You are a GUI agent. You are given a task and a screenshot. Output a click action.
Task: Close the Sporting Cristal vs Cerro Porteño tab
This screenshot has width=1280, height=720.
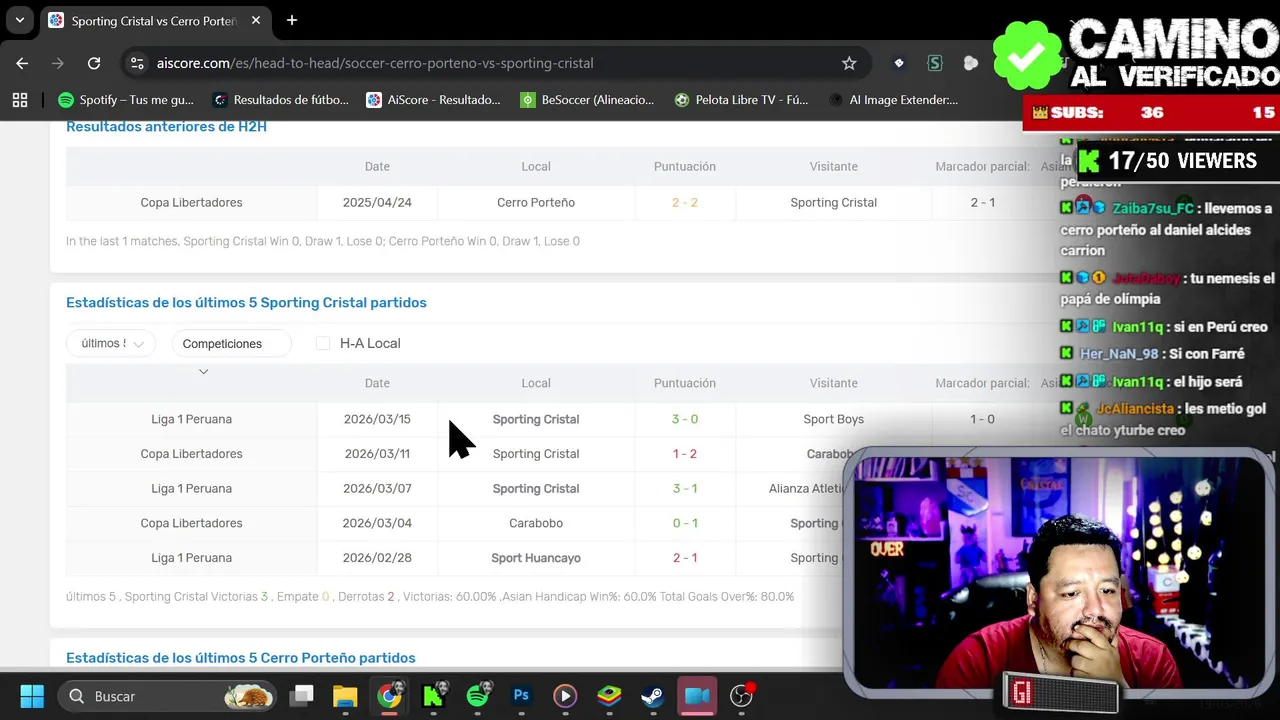click(x=256, y=21)
